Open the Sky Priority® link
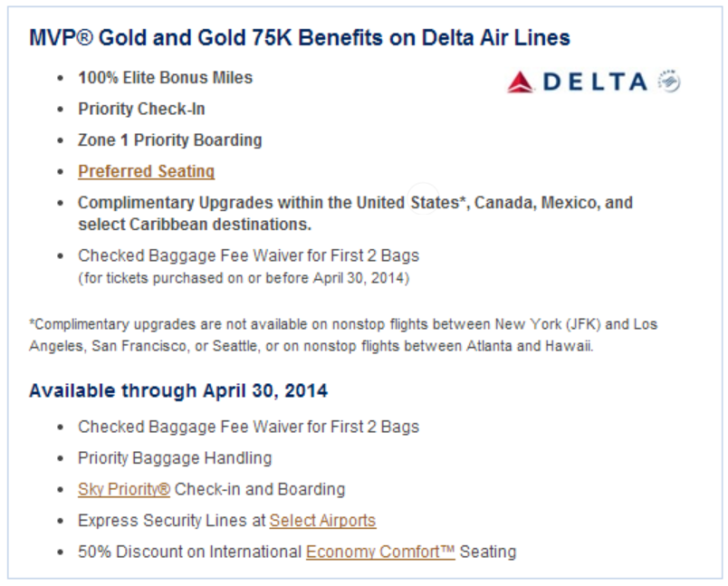This screenshot has width=728, height=586. coord(124,489)
